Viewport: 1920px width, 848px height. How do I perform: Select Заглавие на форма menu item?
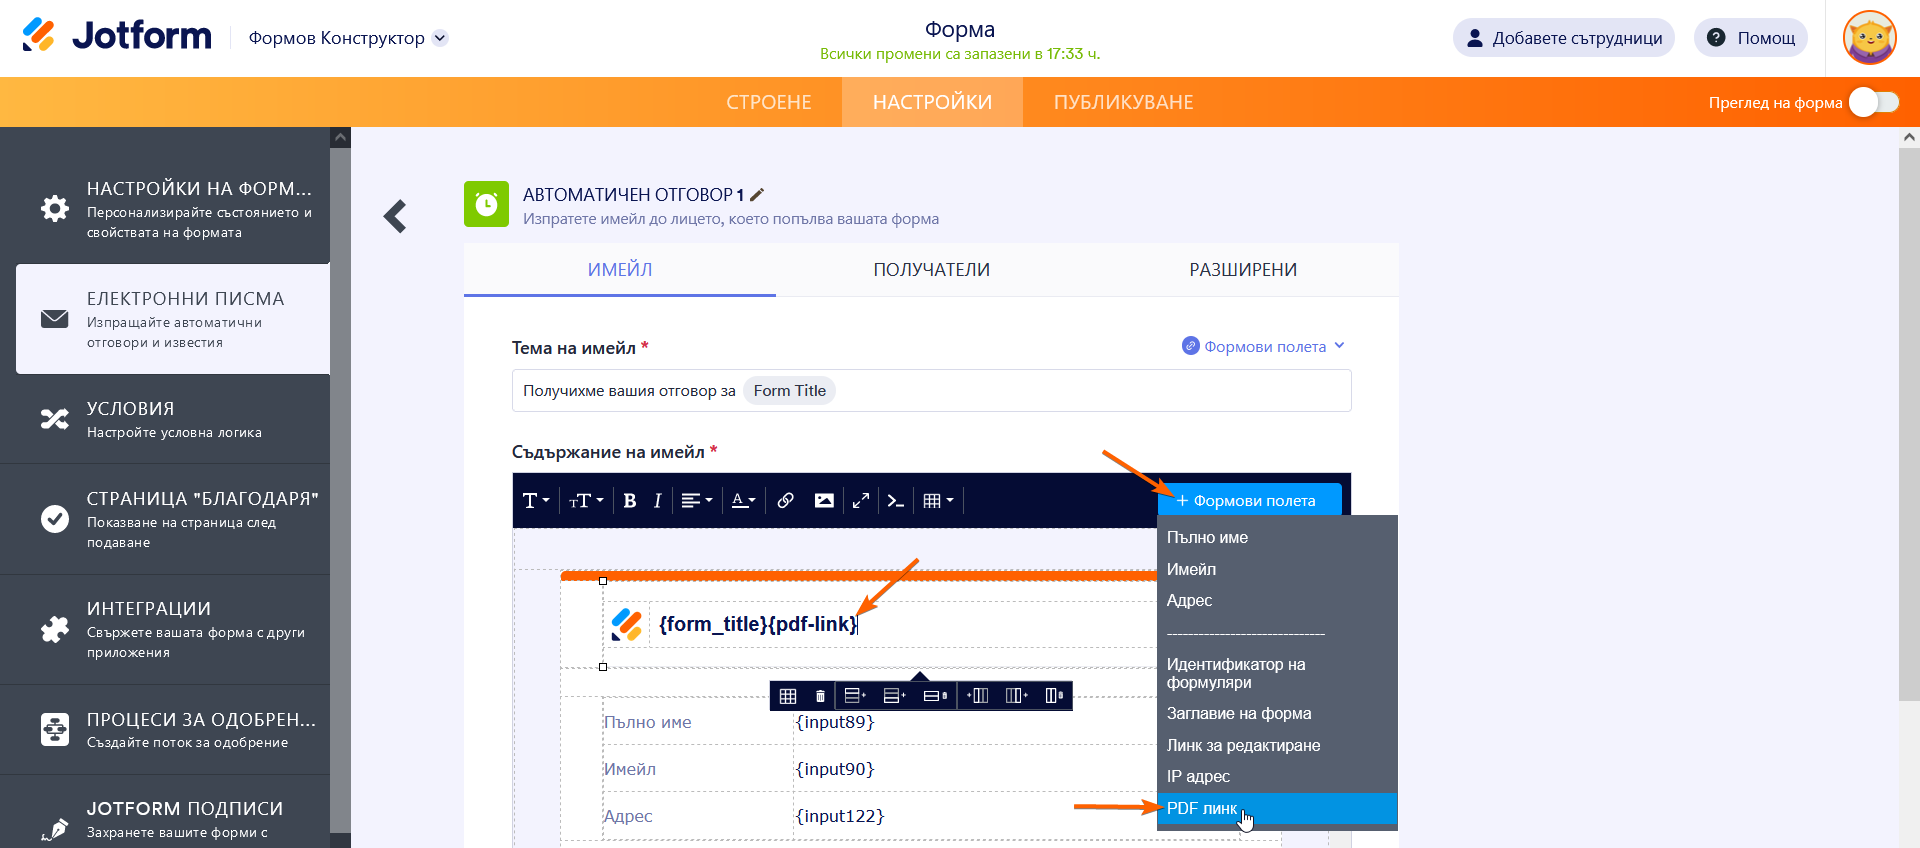coord(1277,713)
